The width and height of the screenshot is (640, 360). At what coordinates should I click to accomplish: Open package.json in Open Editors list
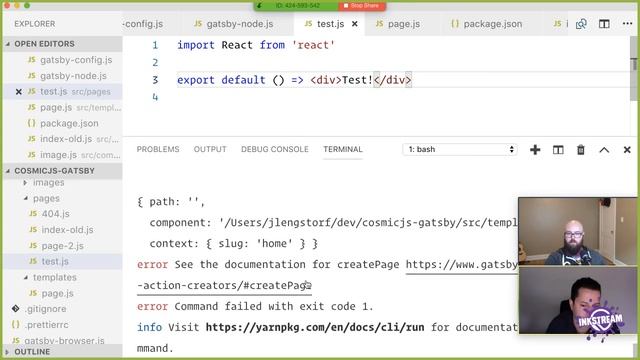pos(69,123)
